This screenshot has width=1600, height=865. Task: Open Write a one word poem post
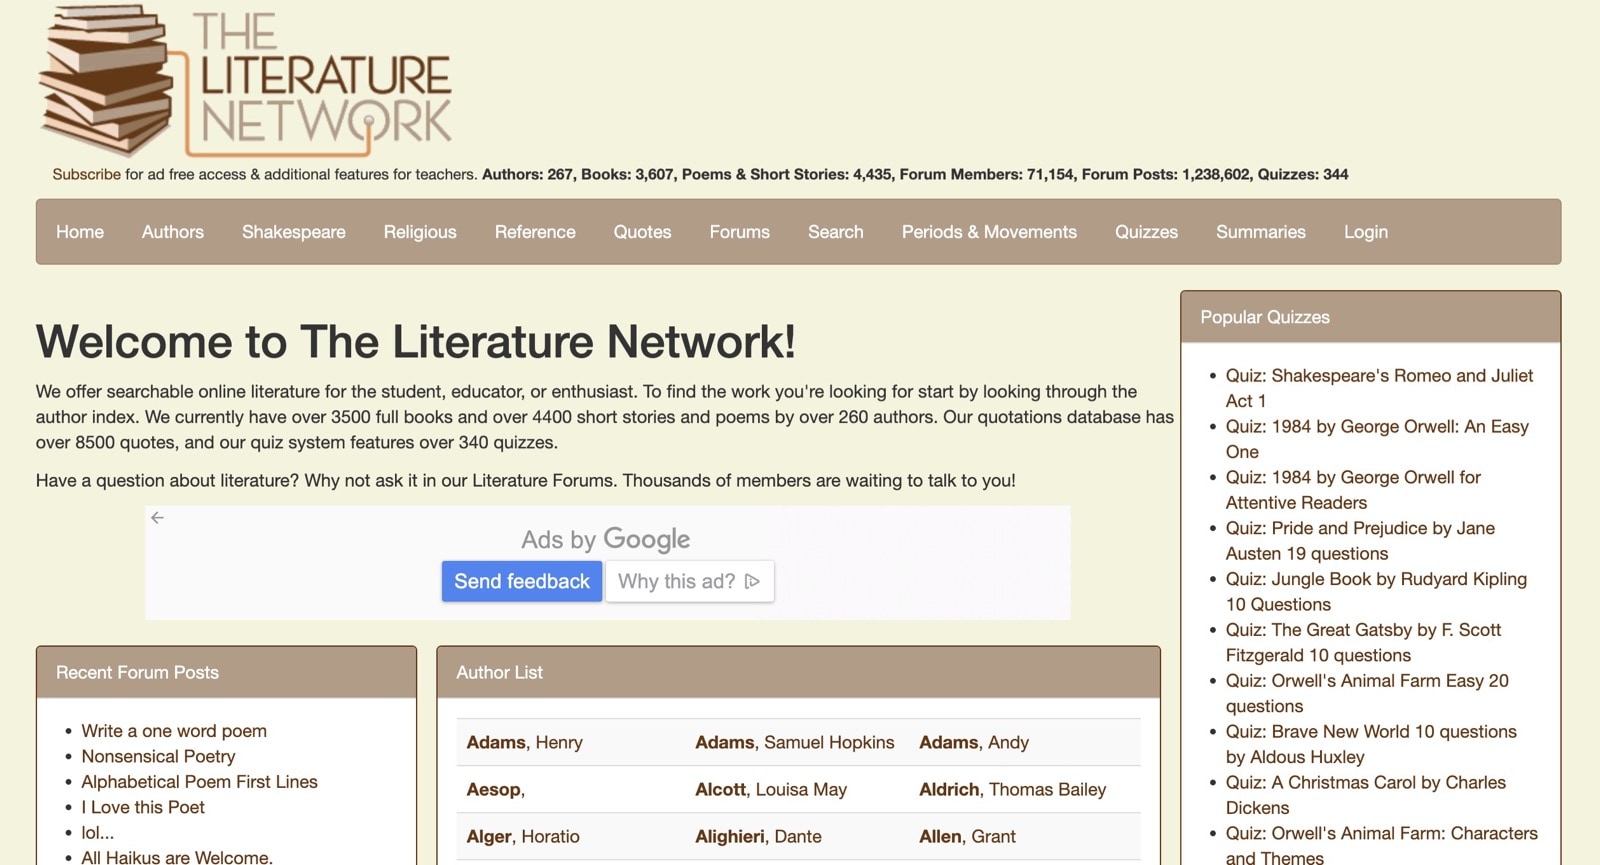174,731
